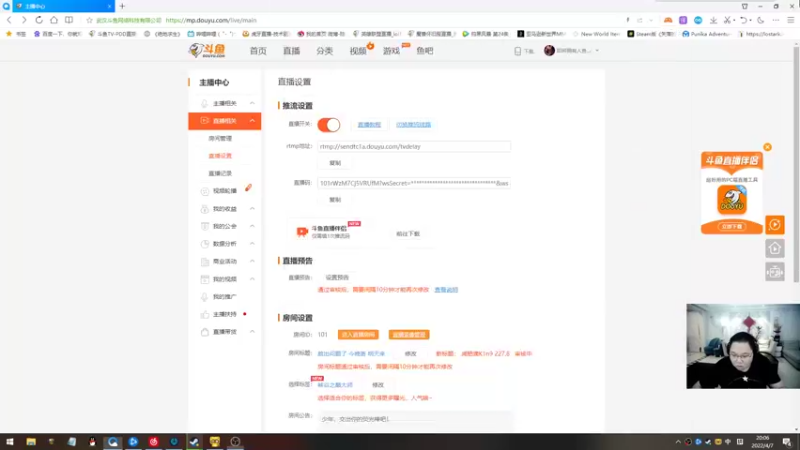Click the rtmp address field
The height and width of the screenshot is (450, 800).
pyautogui.click(x=414, y=146)
